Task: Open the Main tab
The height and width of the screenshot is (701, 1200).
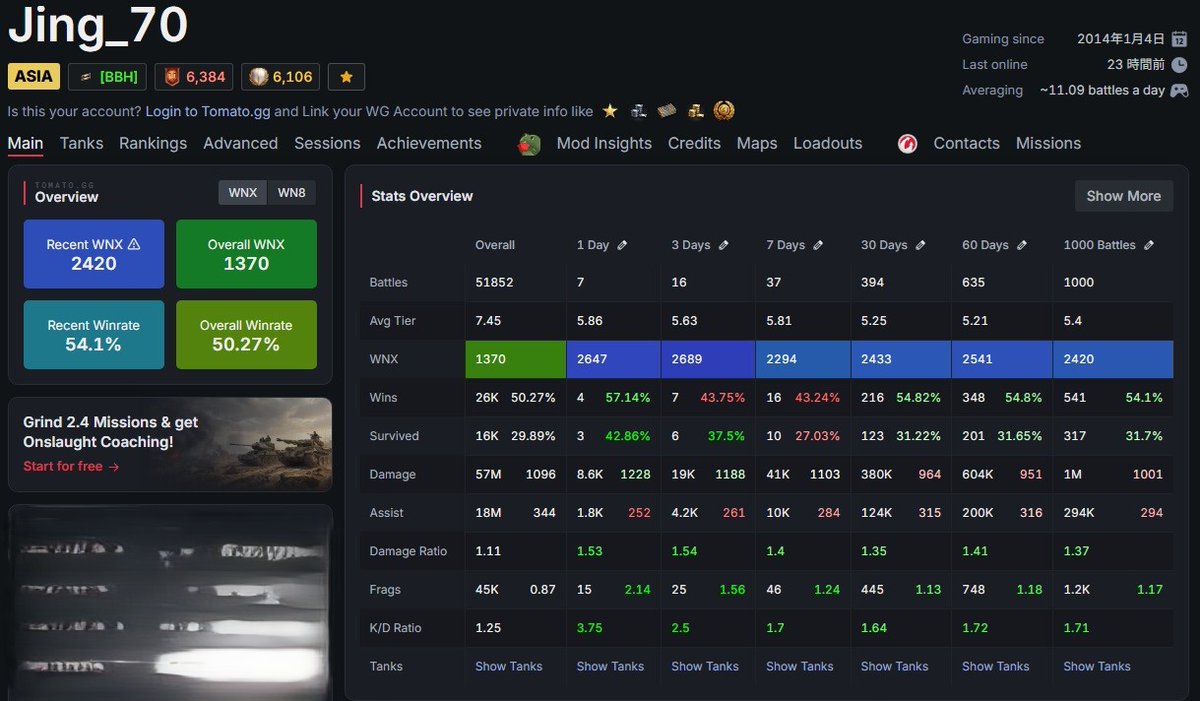Action: [25, 143]
